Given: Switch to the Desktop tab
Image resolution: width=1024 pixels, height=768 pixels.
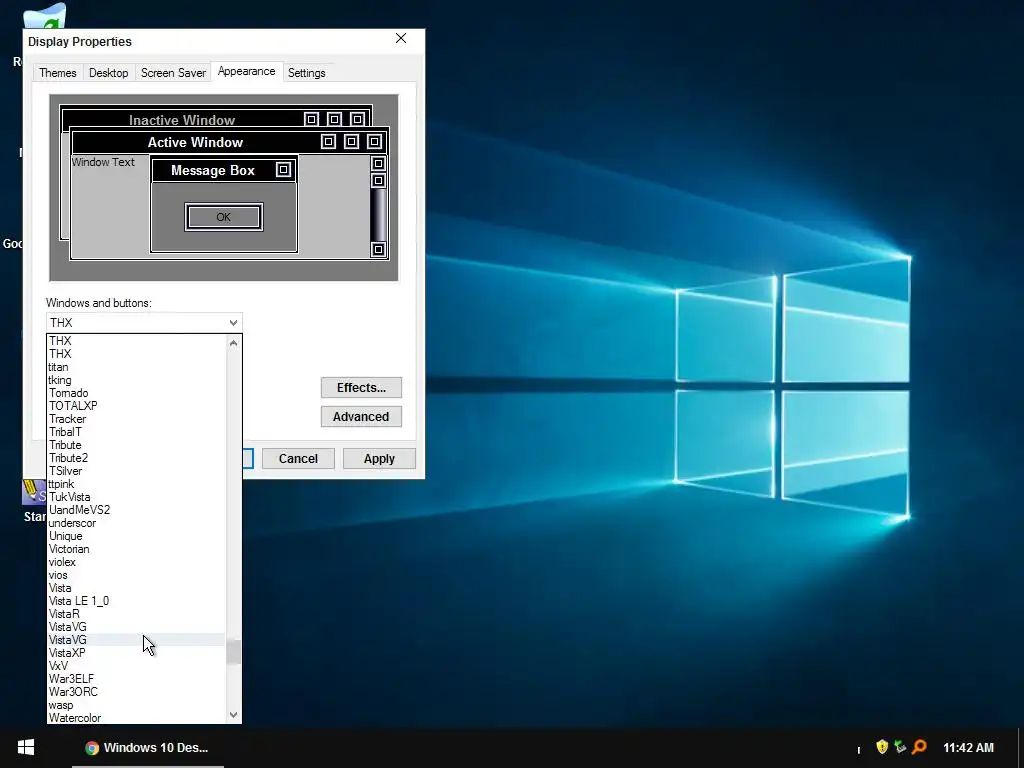Looking at the screenshot, I should click(108, 72).
